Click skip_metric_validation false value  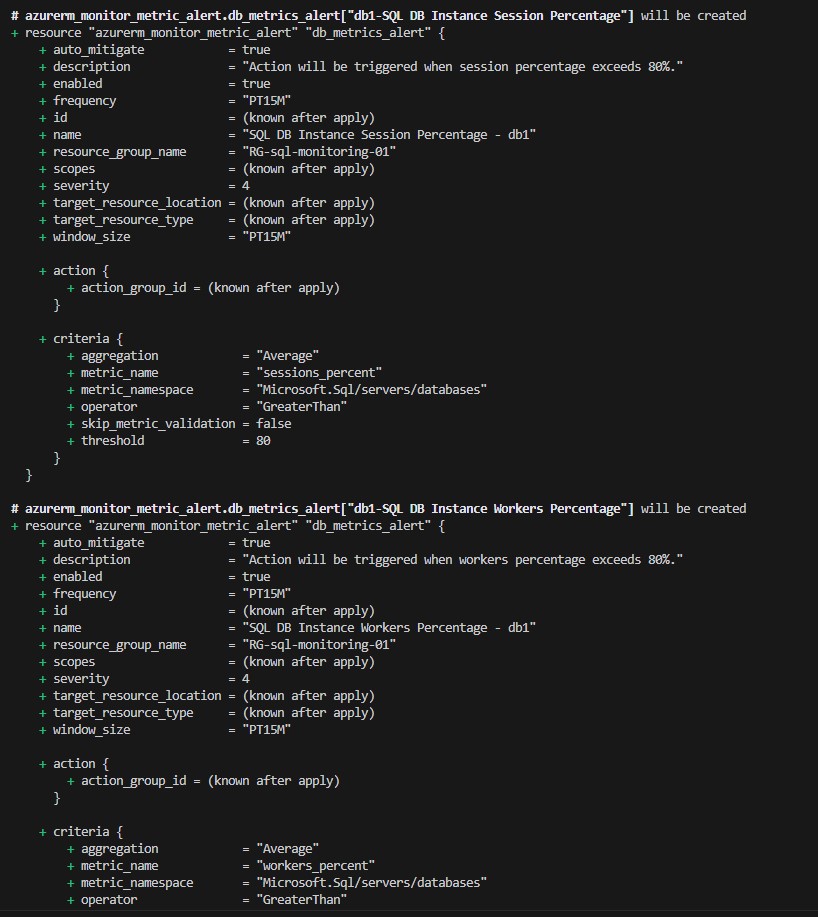pyautogui.click(x=274, y=423)
